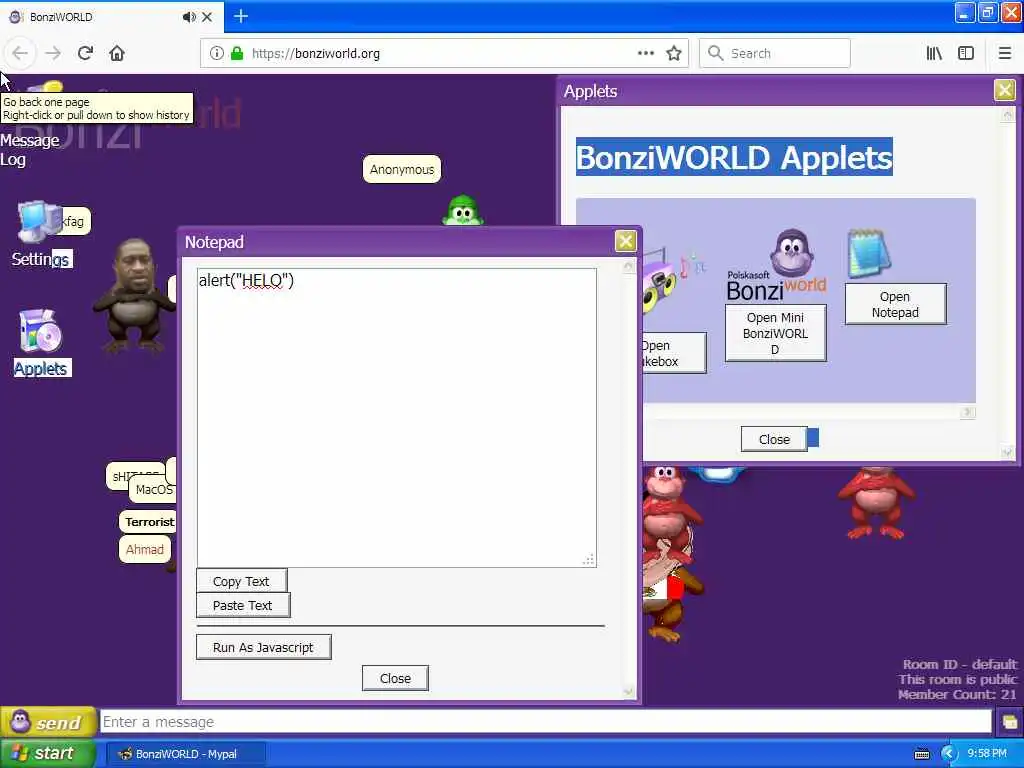Bookmark this page with star icon
This screenshot has height=768, width=1024.
[x=674, y=54]
